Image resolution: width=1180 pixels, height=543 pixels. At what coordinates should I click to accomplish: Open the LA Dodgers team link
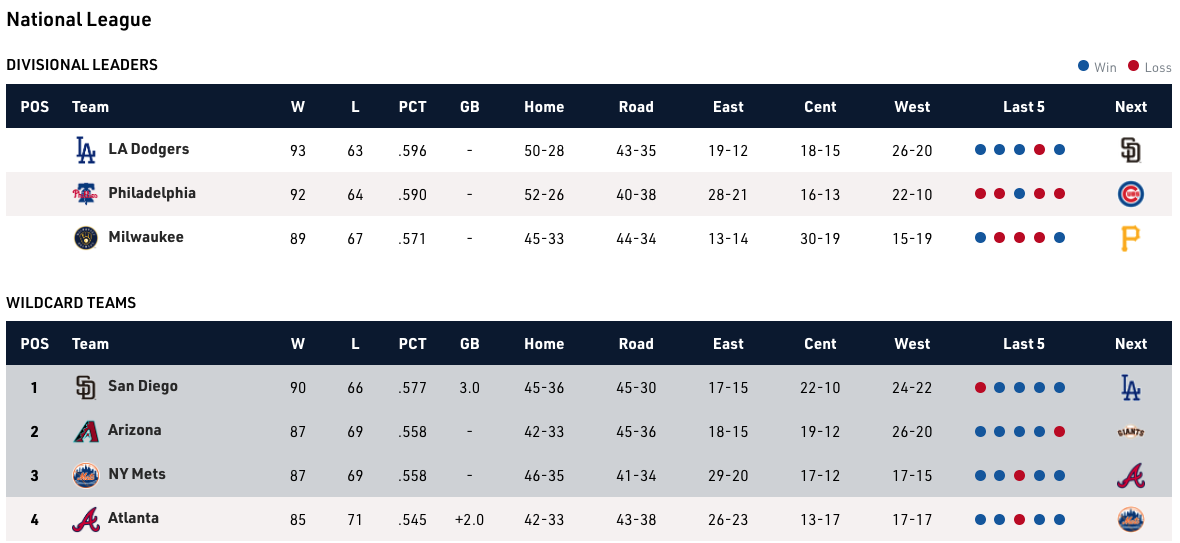tap(148, 149)
